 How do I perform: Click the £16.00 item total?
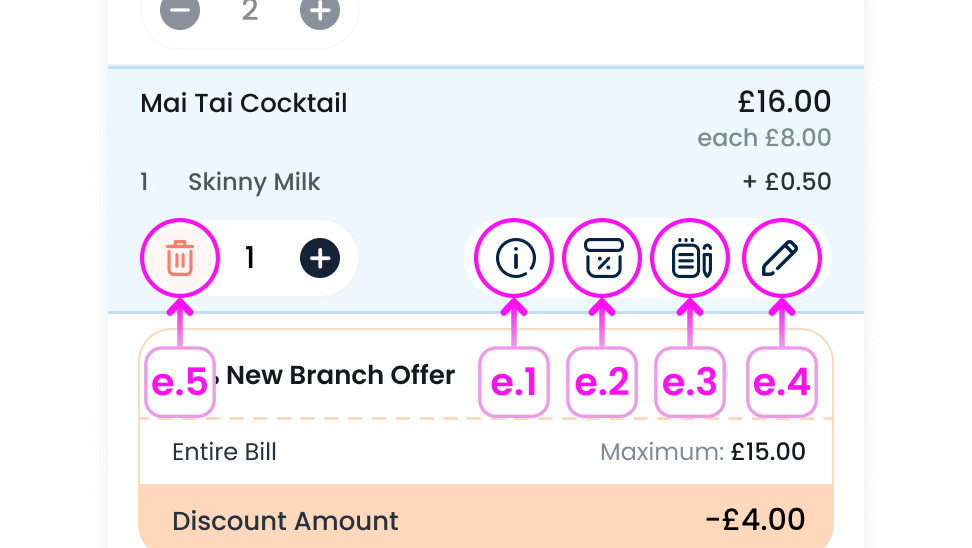(784, 101)
